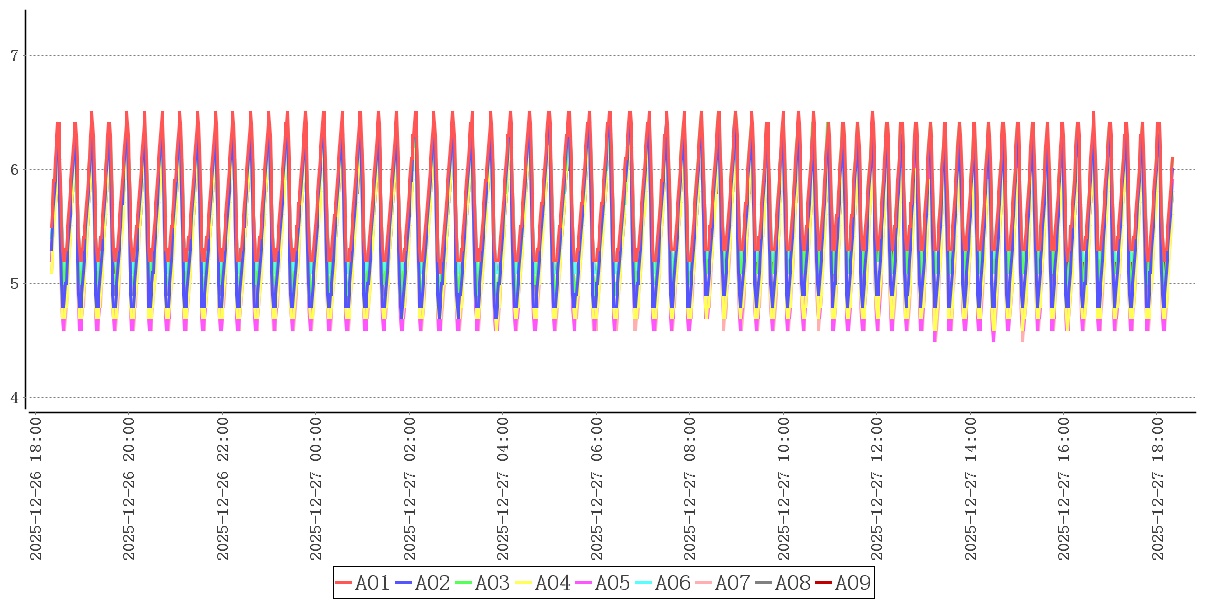The image size is (1207, 600).
Task: Toggle the A09 legend item
Action: (852, 583)
